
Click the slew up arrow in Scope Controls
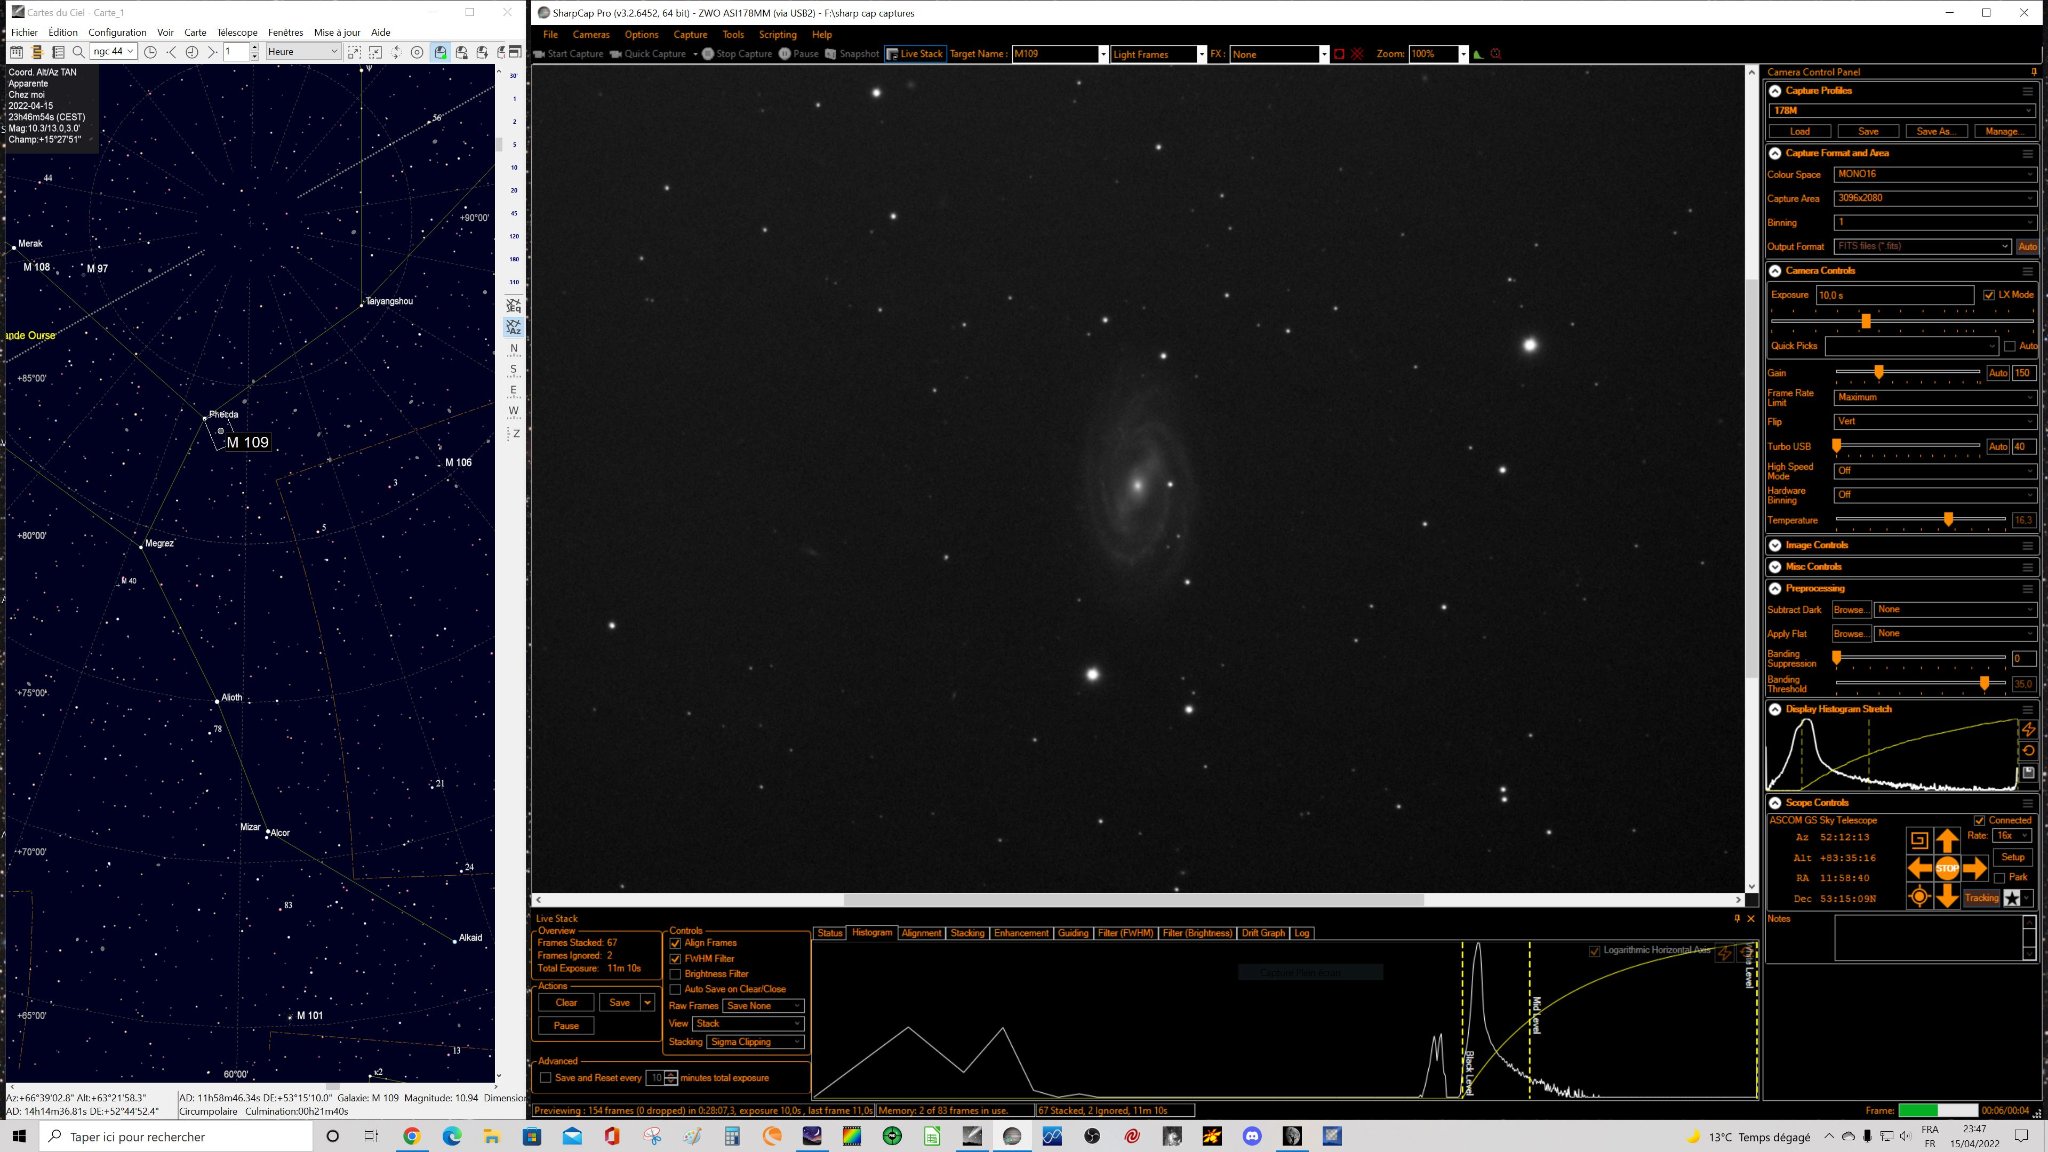[x=1946, y=840]
